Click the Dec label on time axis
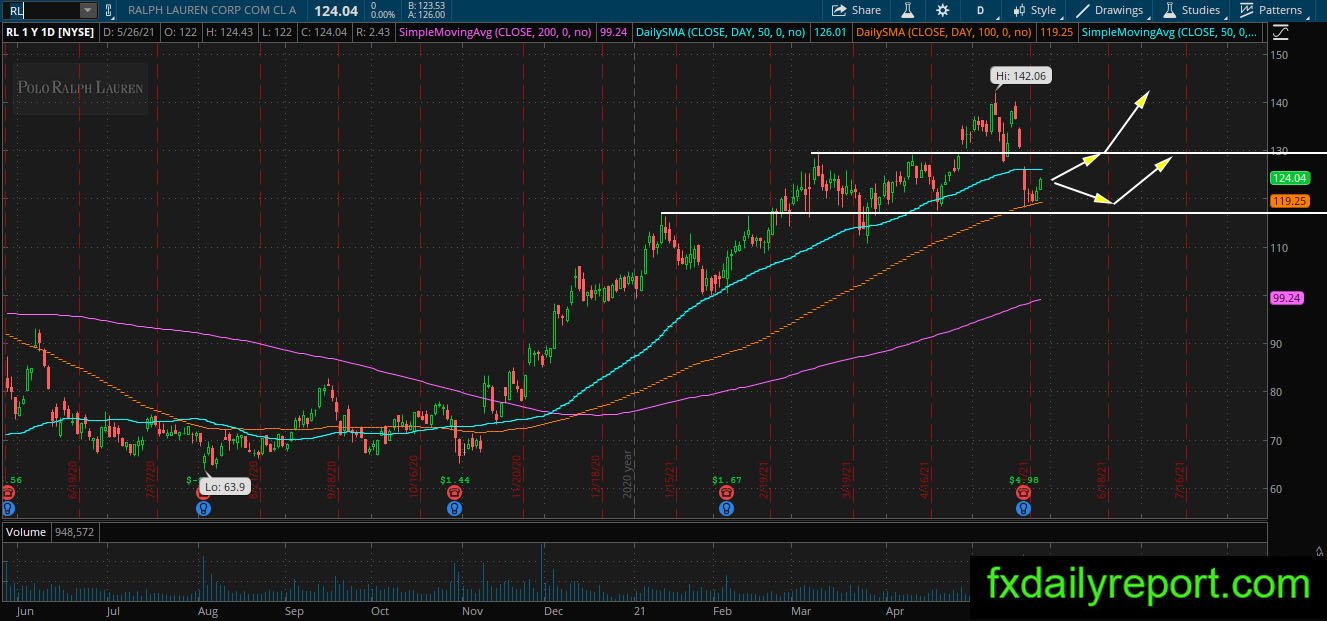This screenshot has width=1327, height=621. [553, 609]
